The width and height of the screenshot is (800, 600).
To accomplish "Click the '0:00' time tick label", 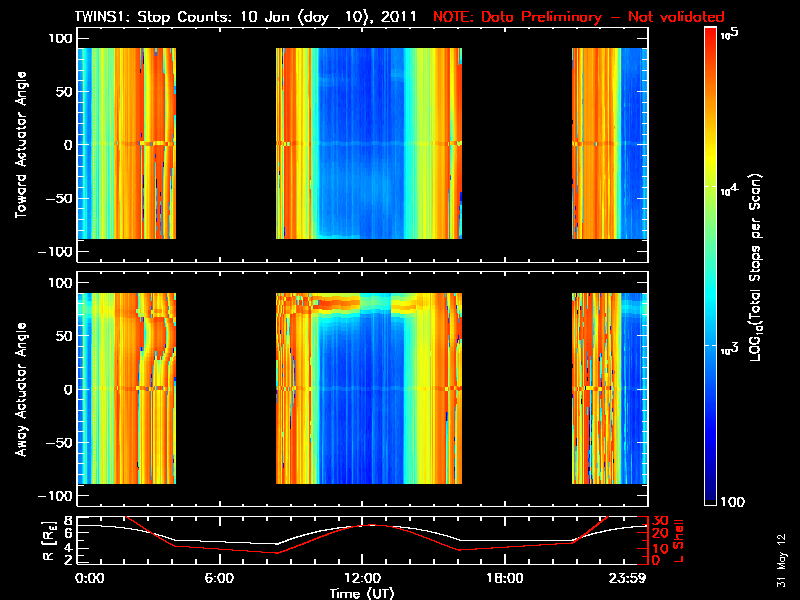I will click(x=89, y=578).
